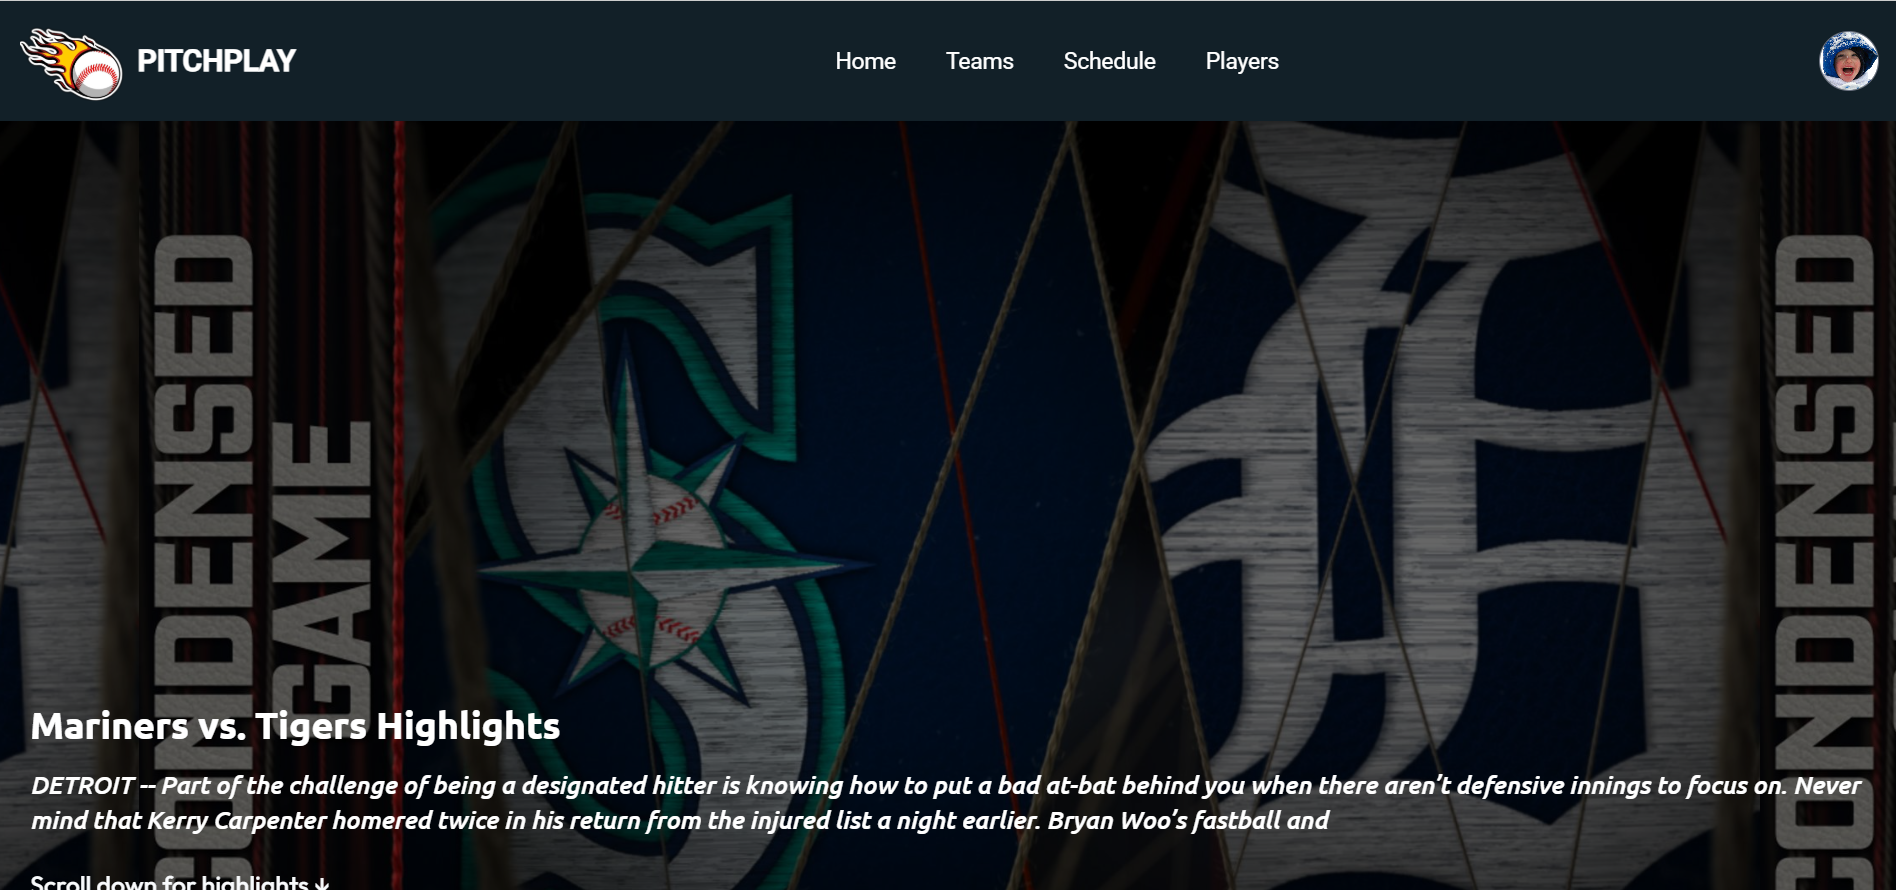The image size is (1896, 890).
Task: Click the 'Scroll down for highlights' text
Action: tap(170, 882)
